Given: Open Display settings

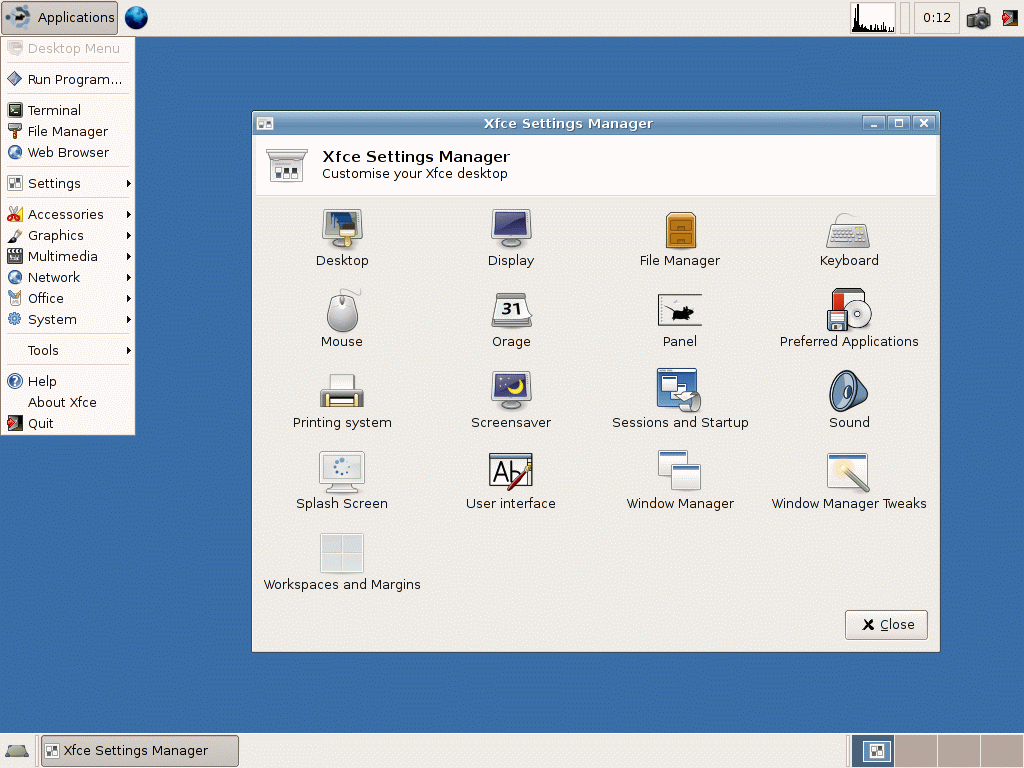Looking at the screenshot, I should point(511,229).
